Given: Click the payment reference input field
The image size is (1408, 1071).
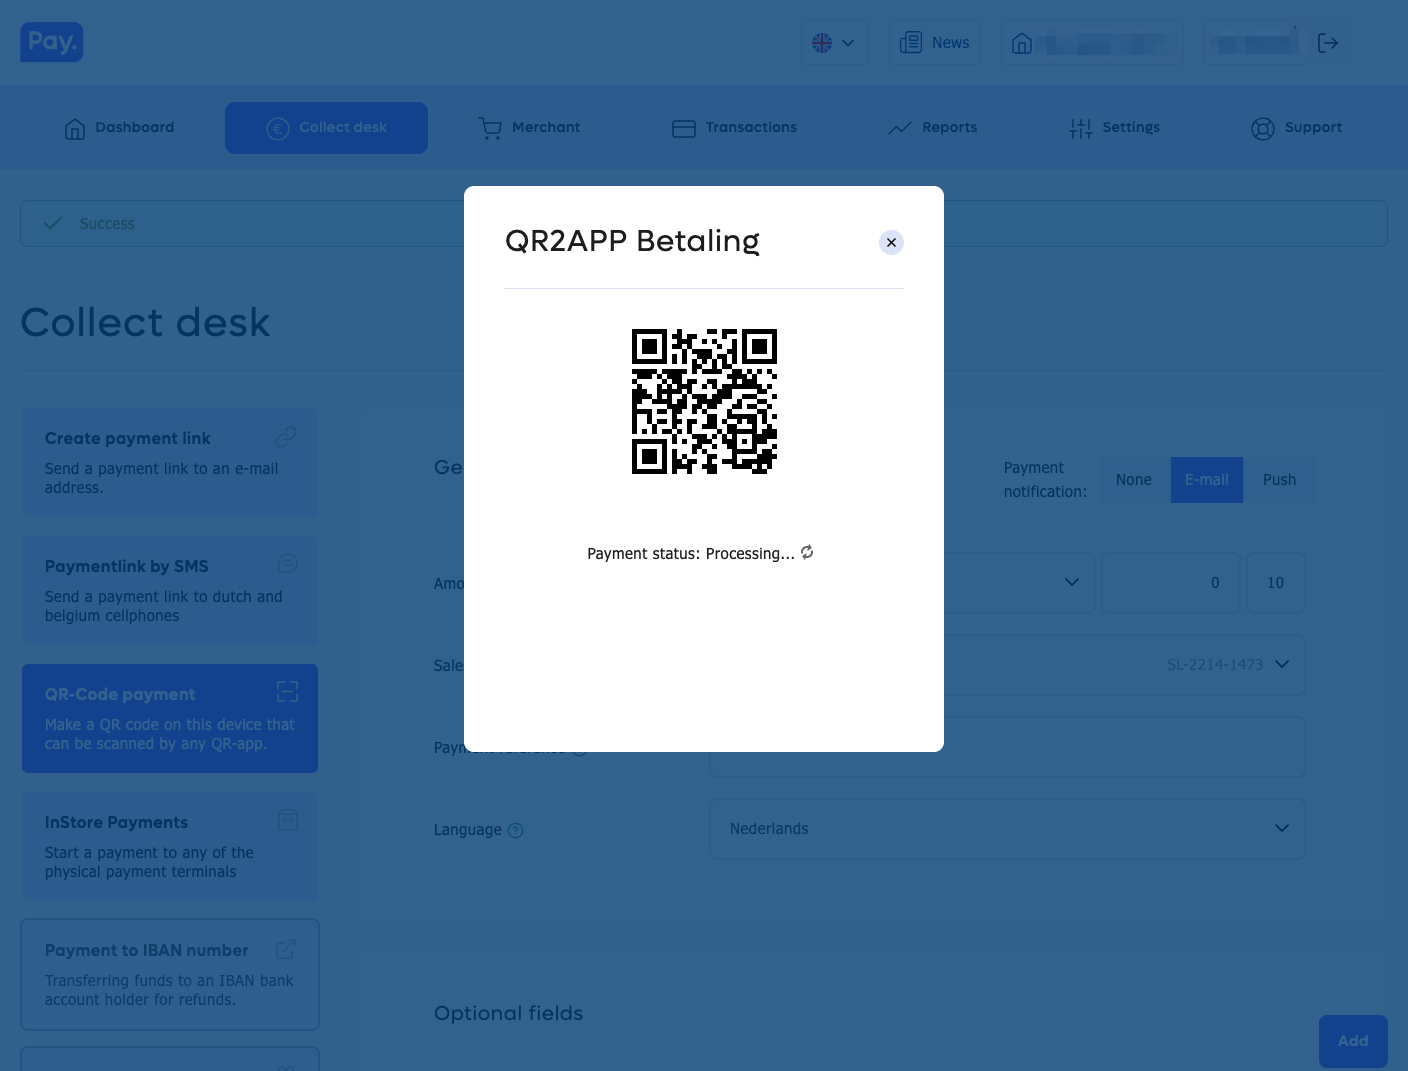Looking at the screenshot, I should click(x=1007, y=747).
